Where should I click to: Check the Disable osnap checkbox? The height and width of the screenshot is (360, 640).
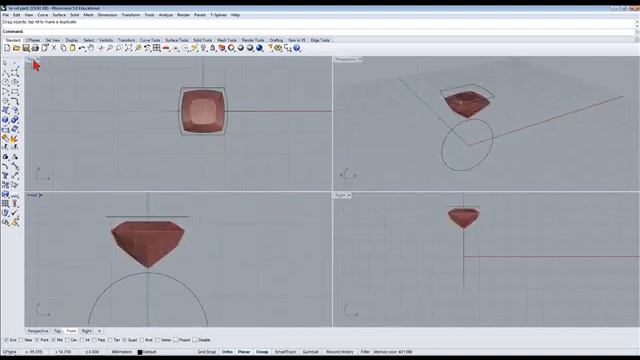(195, 340)
